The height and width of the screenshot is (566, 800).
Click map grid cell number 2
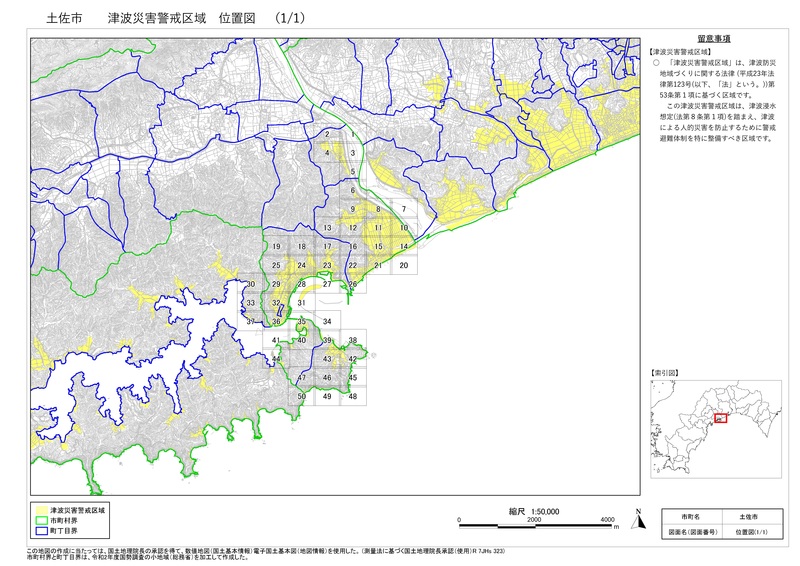click(327, 133)
